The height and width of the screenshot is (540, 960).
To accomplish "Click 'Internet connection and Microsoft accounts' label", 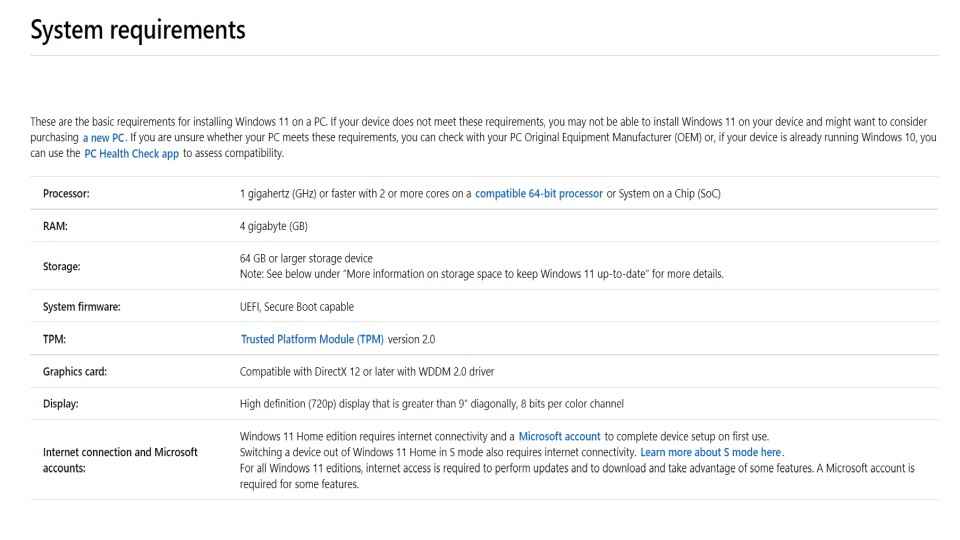I will click(x=120, y=460).
